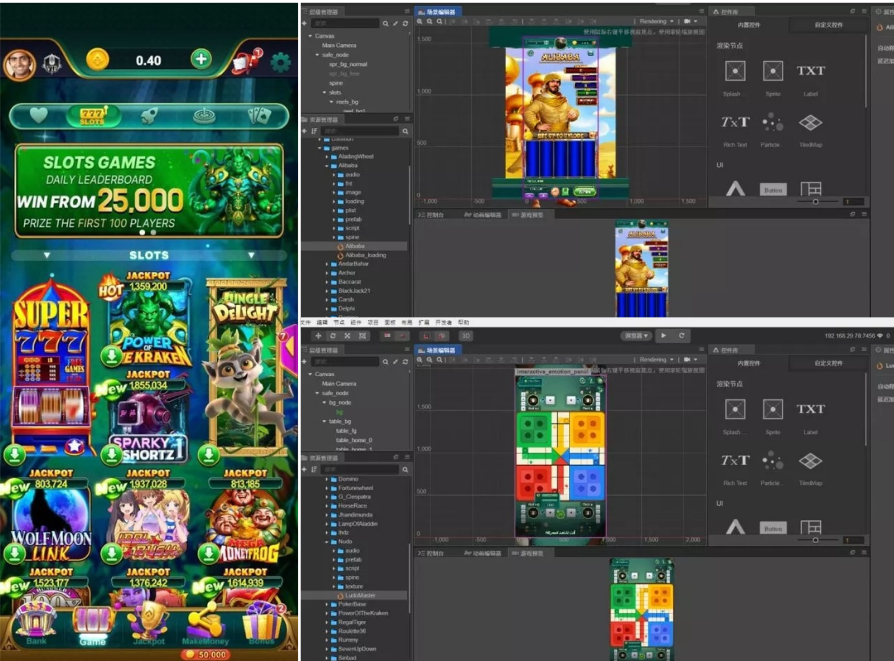Select the TXT Label node in the Alibaba editor
This screenshot has height=661, width=894.
coord(810,71)
